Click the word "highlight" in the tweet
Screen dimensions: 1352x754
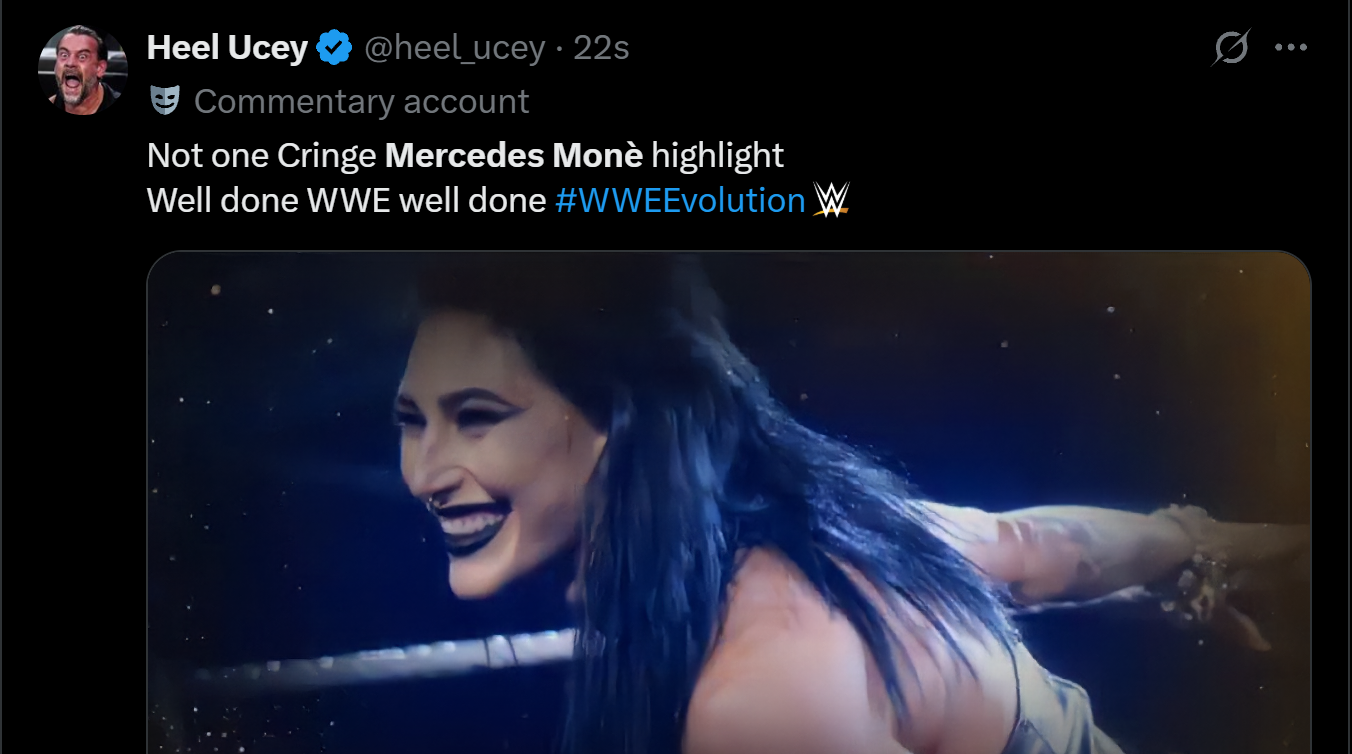(x=717, y=156)
